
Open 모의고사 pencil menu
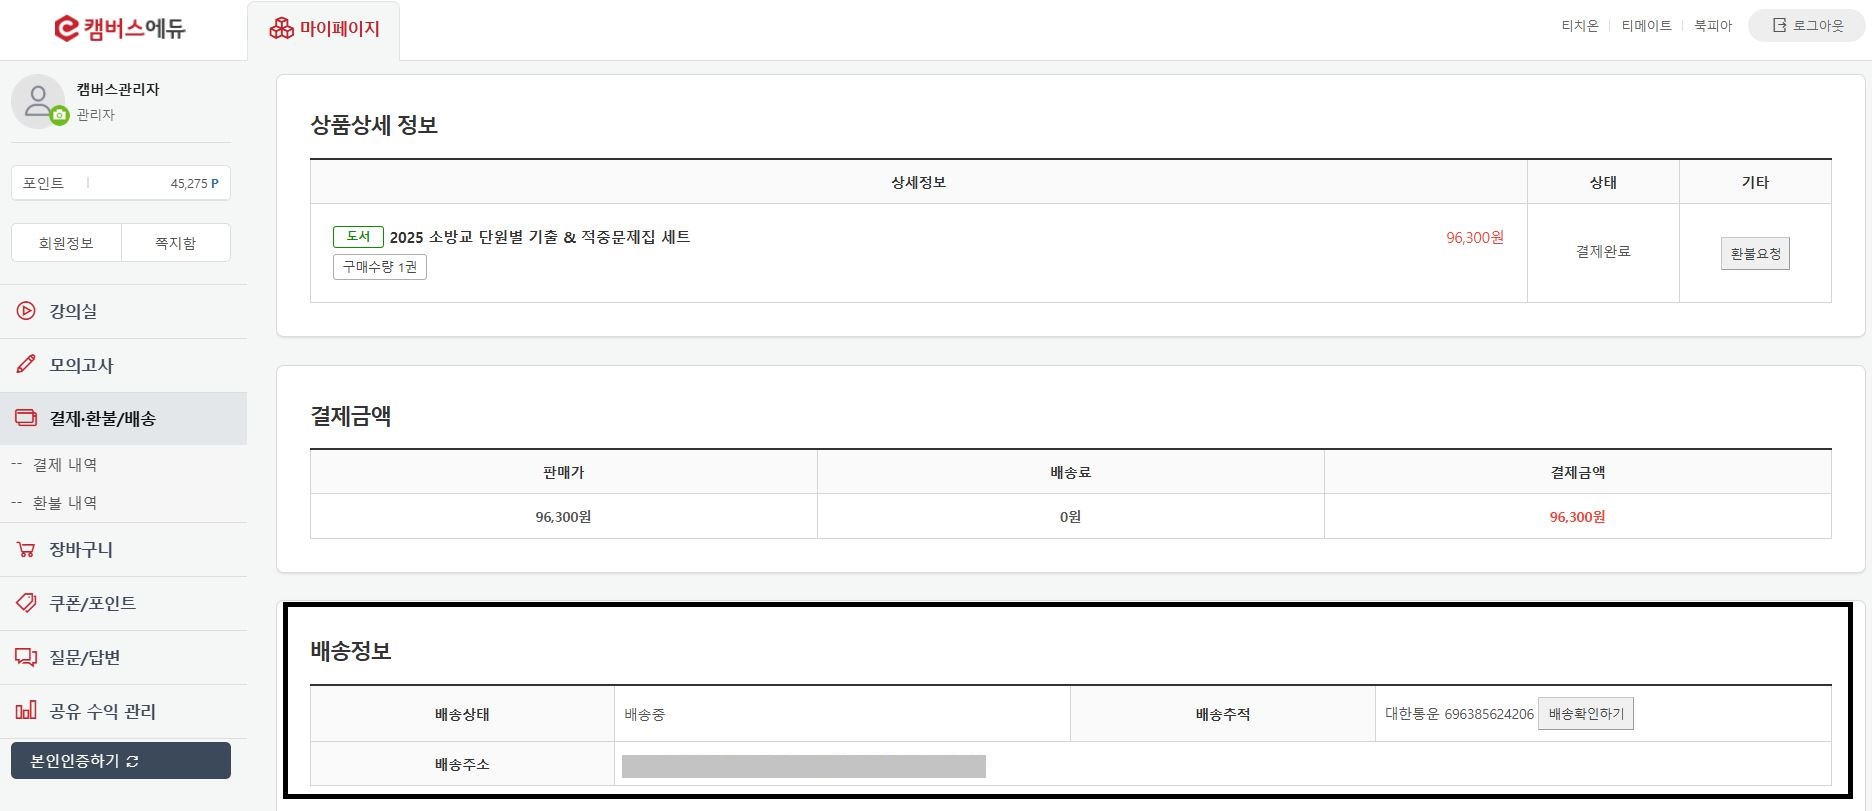click(80, 365)
